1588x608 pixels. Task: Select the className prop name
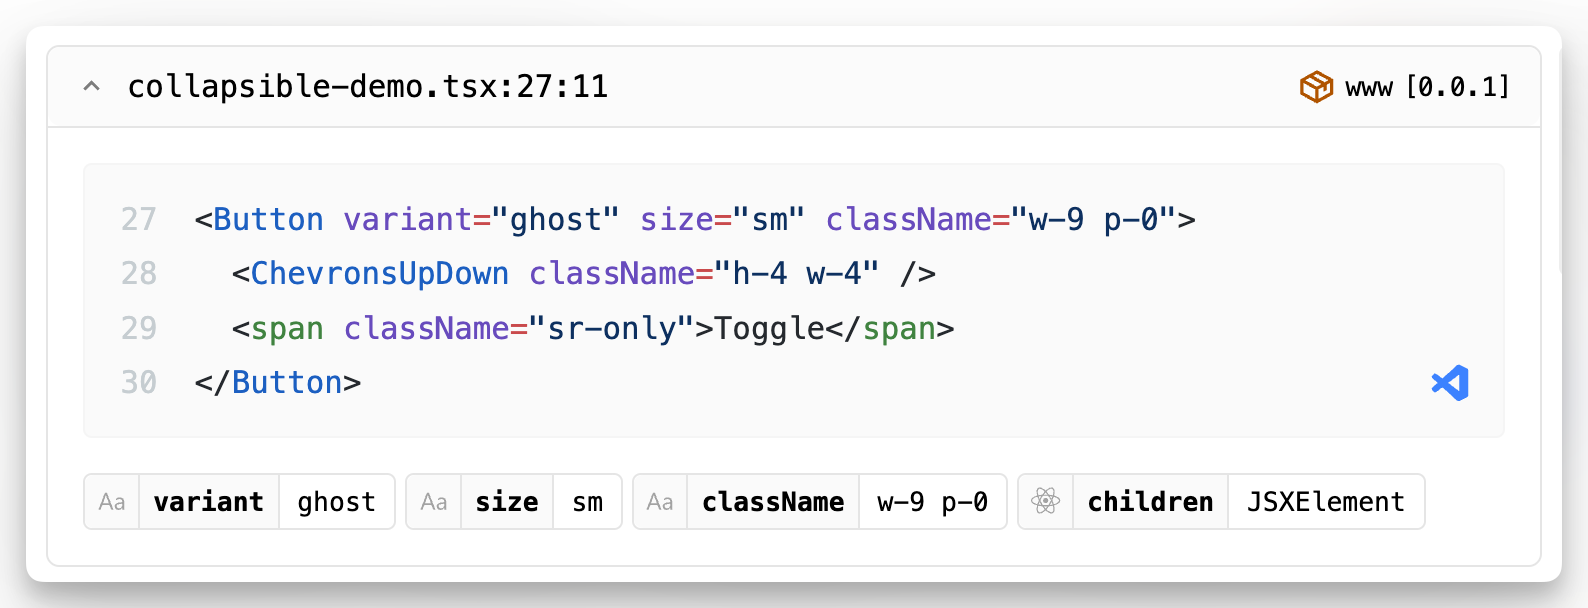click(773, 502)
